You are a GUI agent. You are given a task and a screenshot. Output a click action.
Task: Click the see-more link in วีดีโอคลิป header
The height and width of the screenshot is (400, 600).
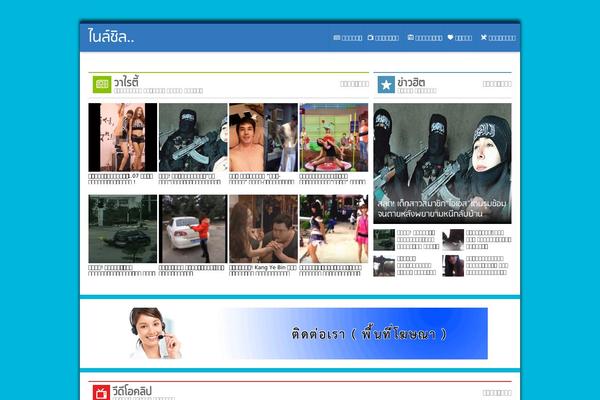pyautogui.click(x=497, y=393)
